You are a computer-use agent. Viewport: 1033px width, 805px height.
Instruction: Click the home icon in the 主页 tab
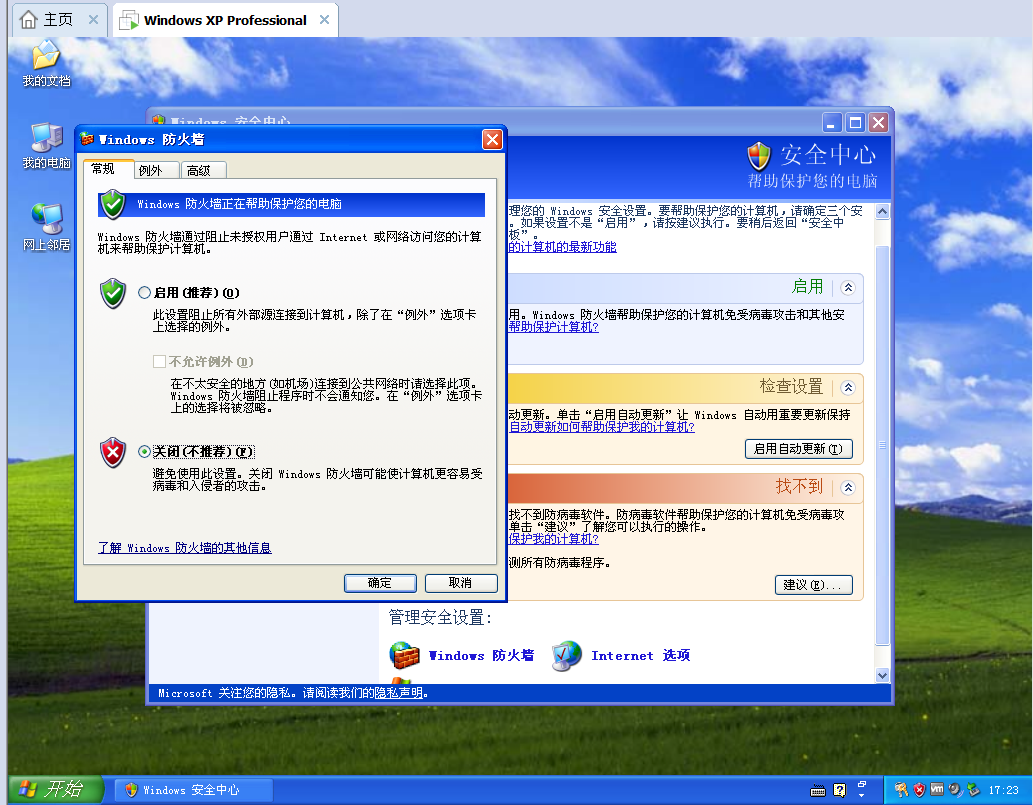click(28, 20)
